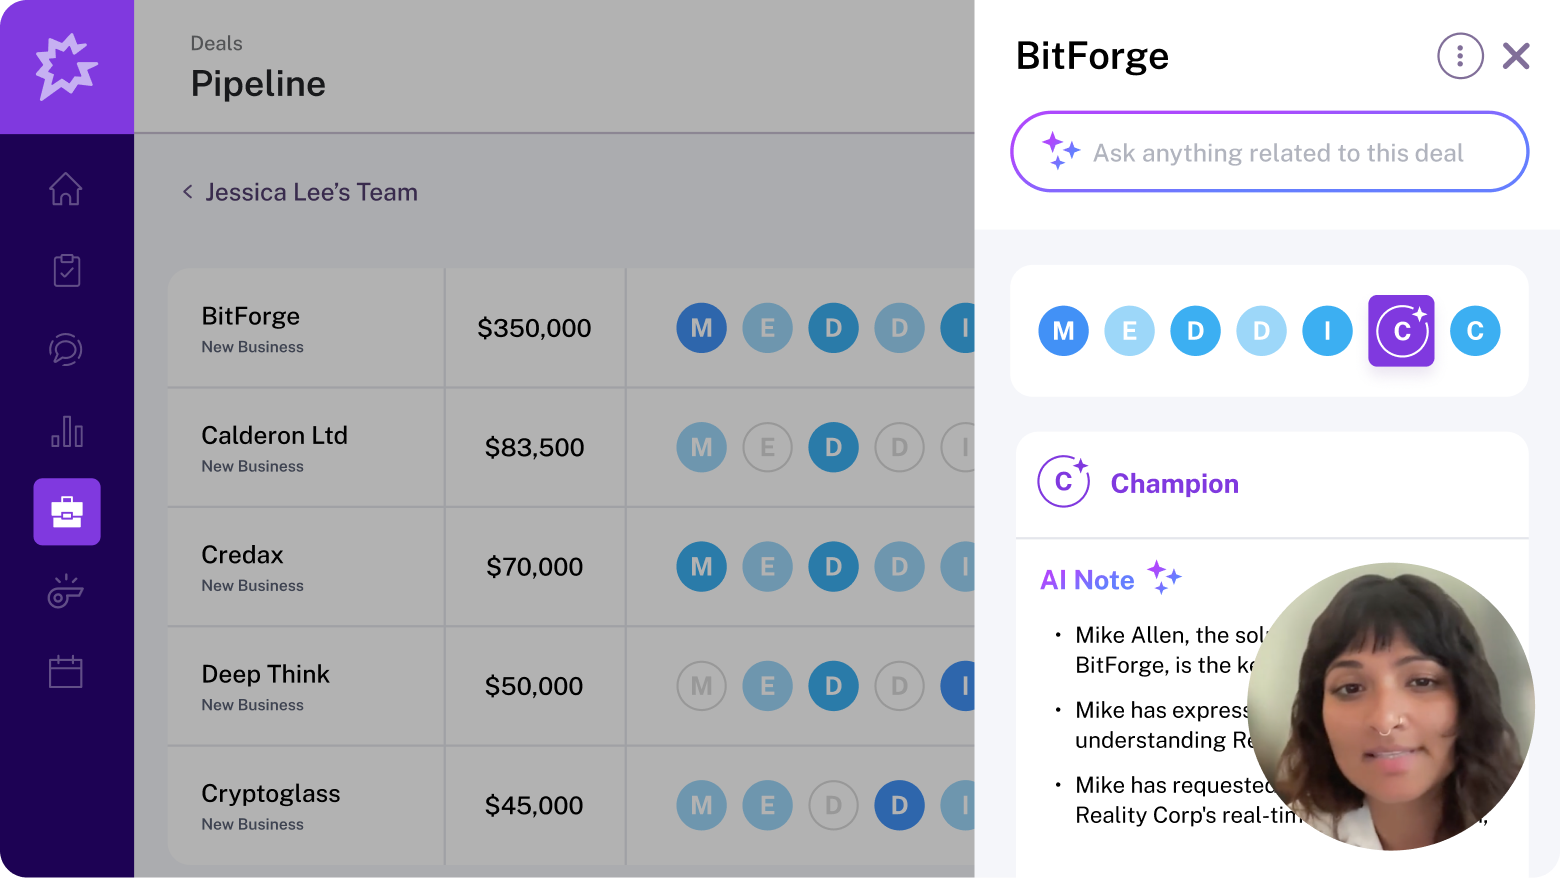Click the Jessica Lee's Team link

coord(311,191)
